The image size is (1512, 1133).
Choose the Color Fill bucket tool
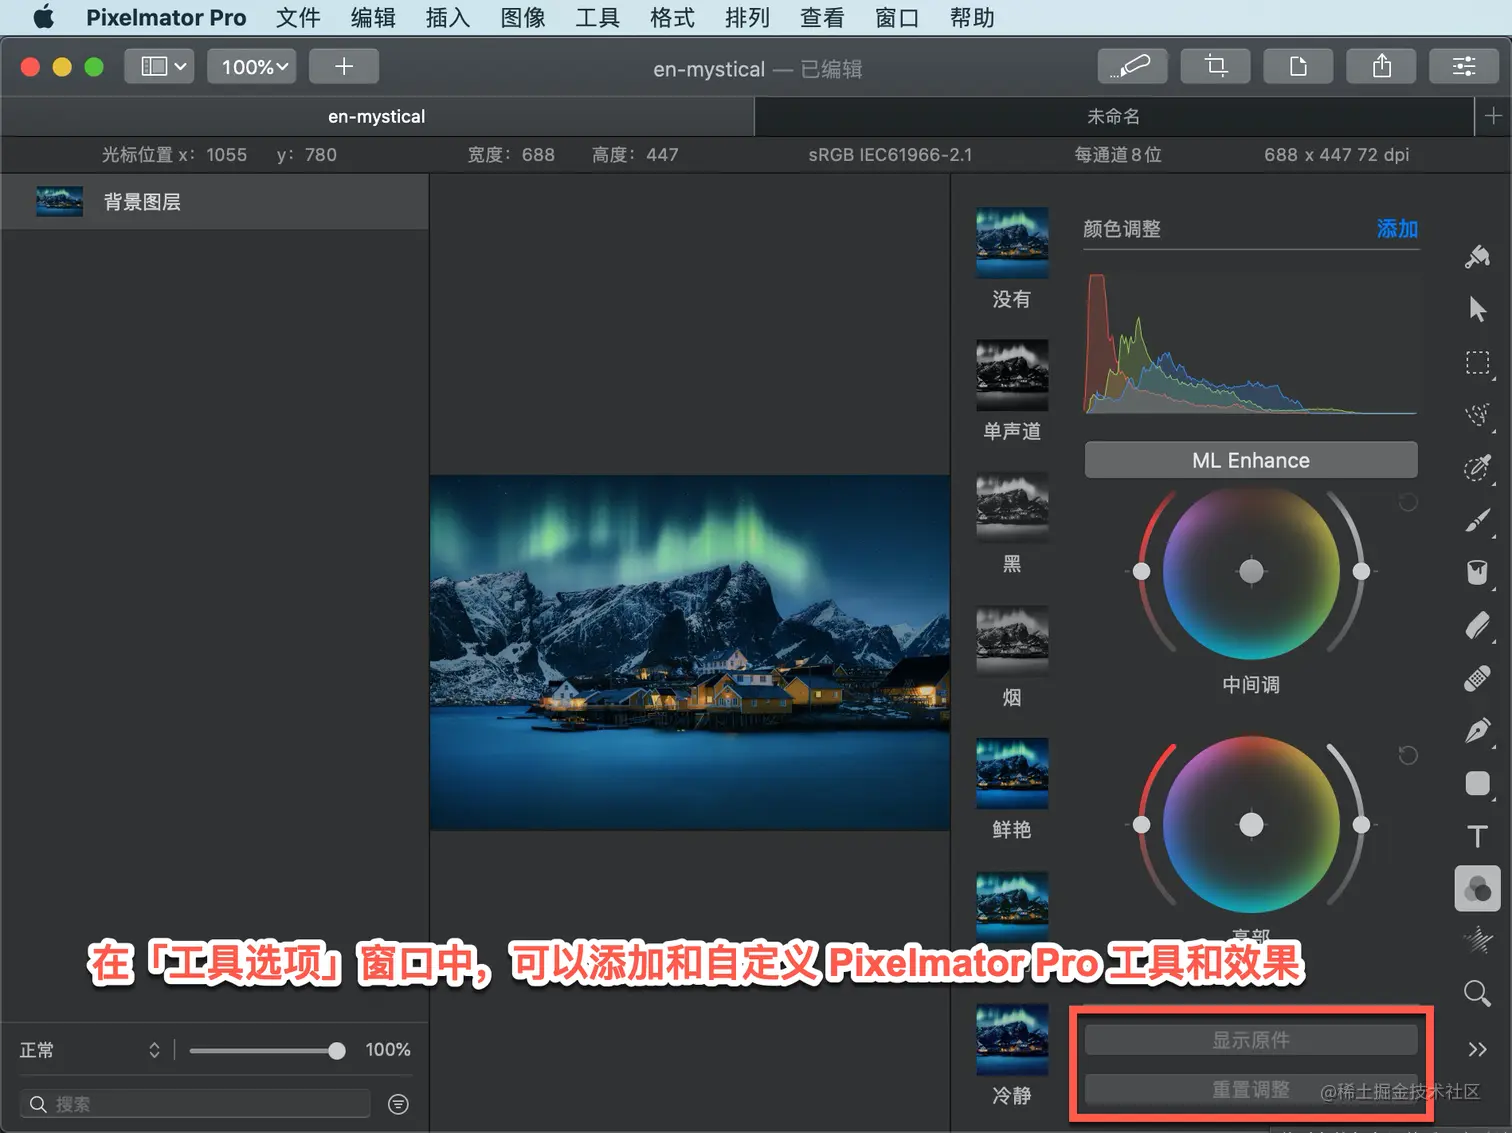(x=1477, y=572)
